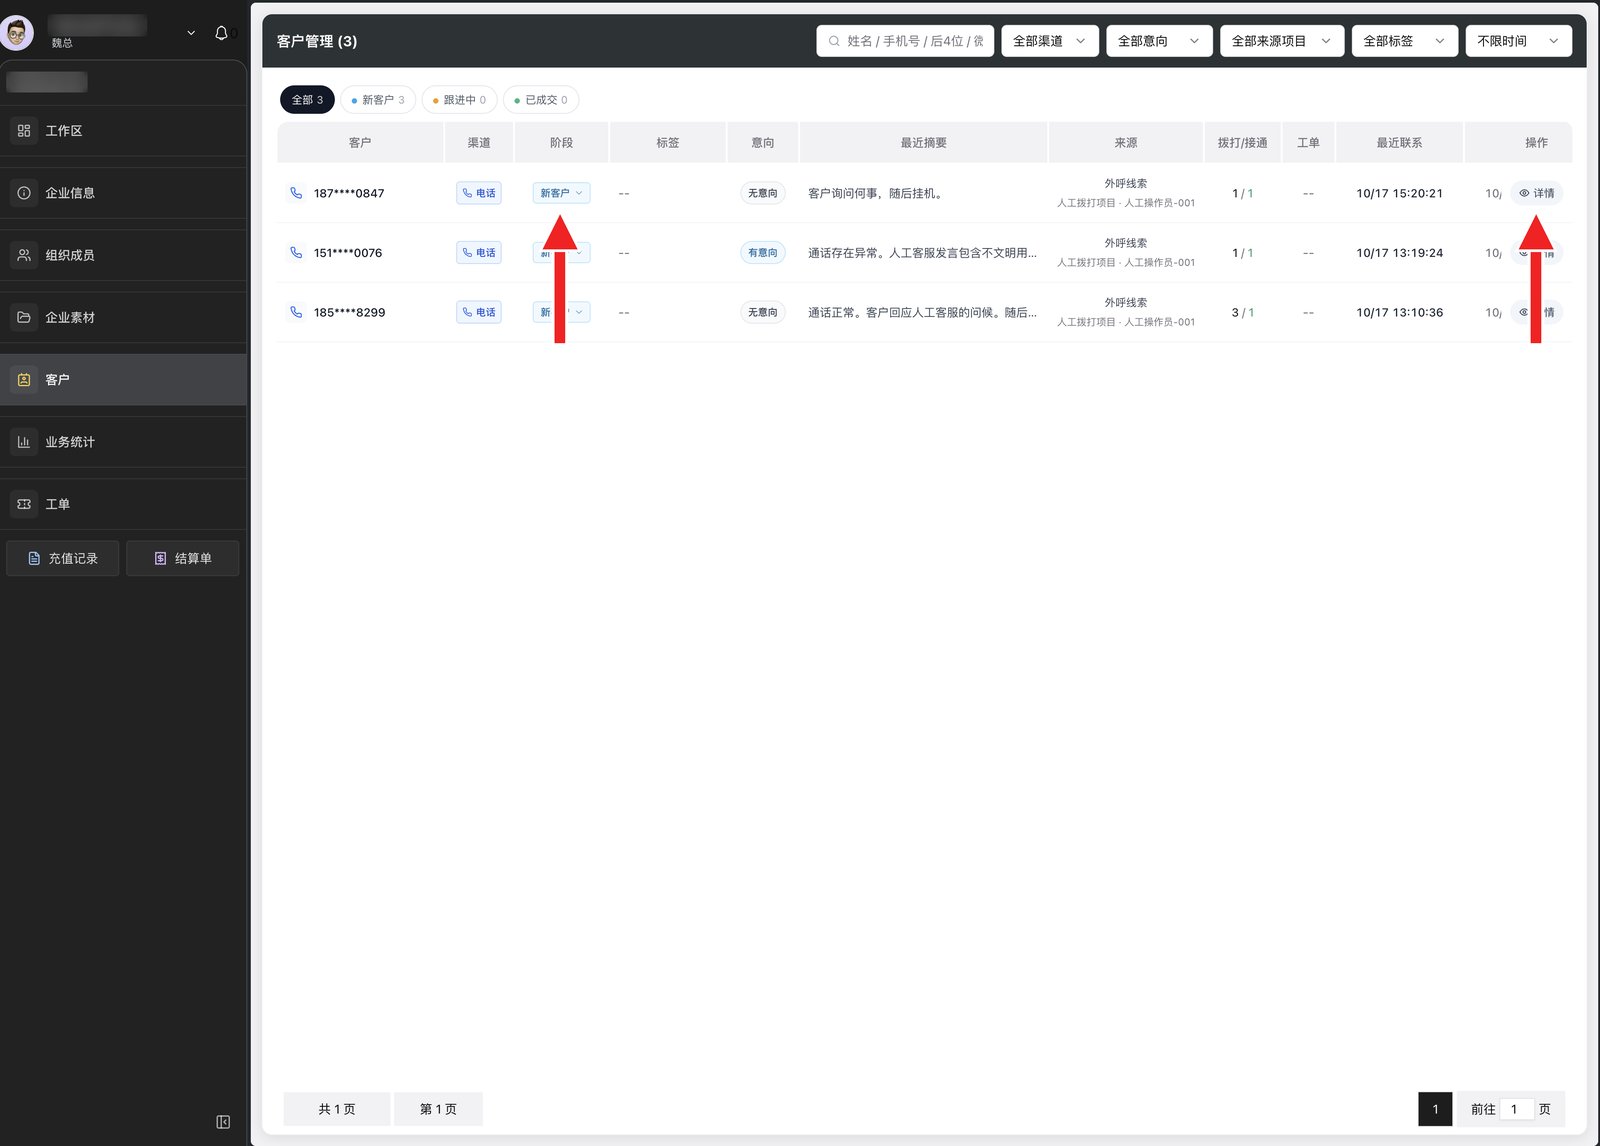Click timestamp 10/17 13:10:36
Screen dimensions: 1600x1146
1399,312
